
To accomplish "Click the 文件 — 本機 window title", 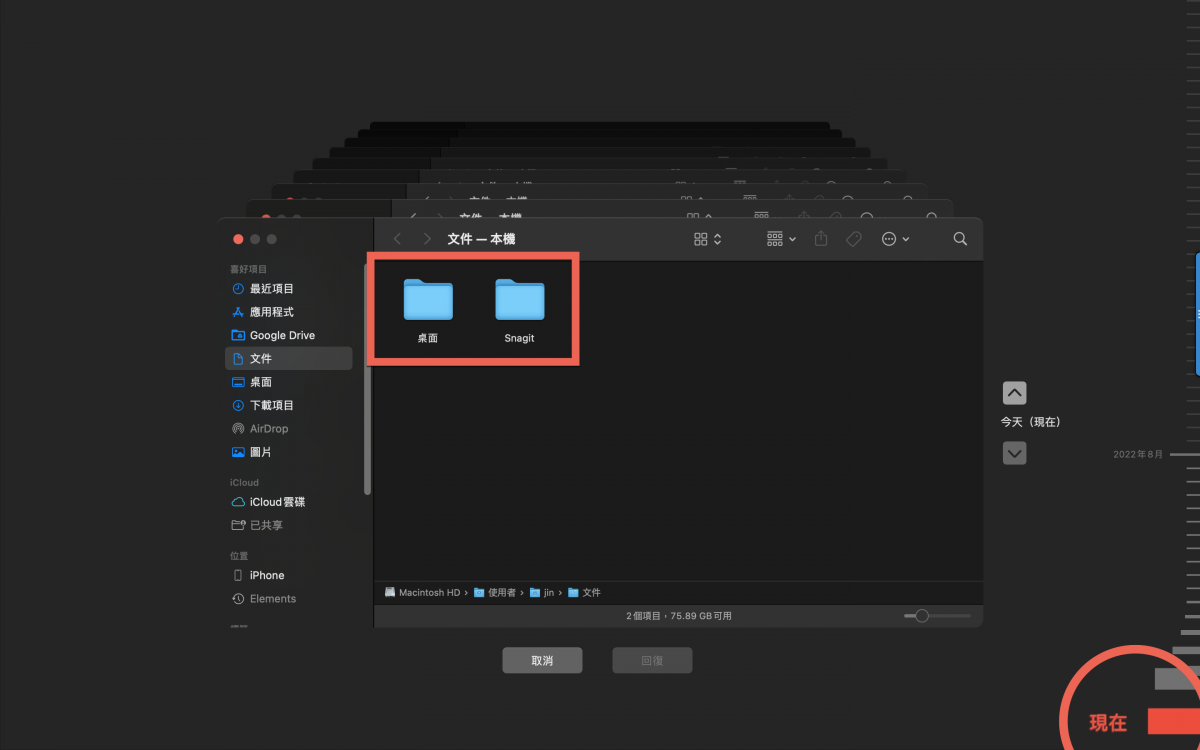I will coord(481,239).
